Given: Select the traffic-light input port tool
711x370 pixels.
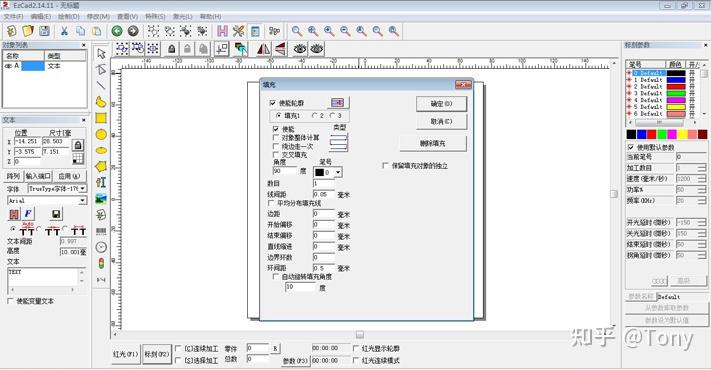Looking at the screenshot, I should pyautogui.click(x=101, y=263).
